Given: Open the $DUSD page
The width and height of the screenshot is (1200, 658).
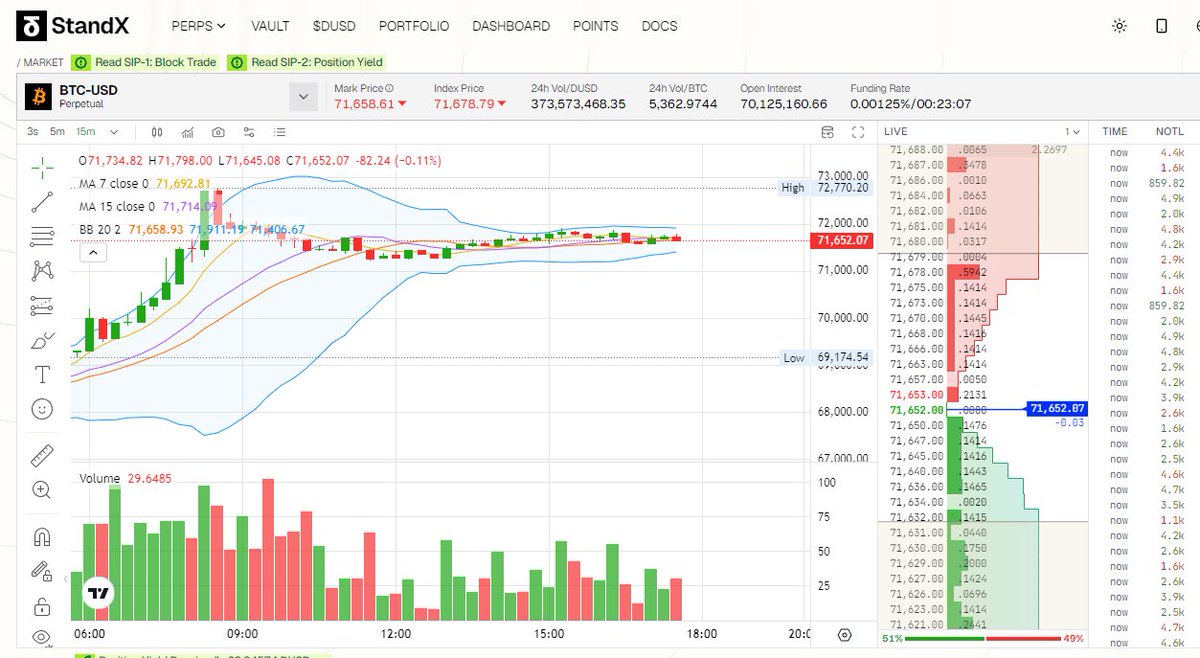Looking at the screenshot, I should [x=334, y=26].
